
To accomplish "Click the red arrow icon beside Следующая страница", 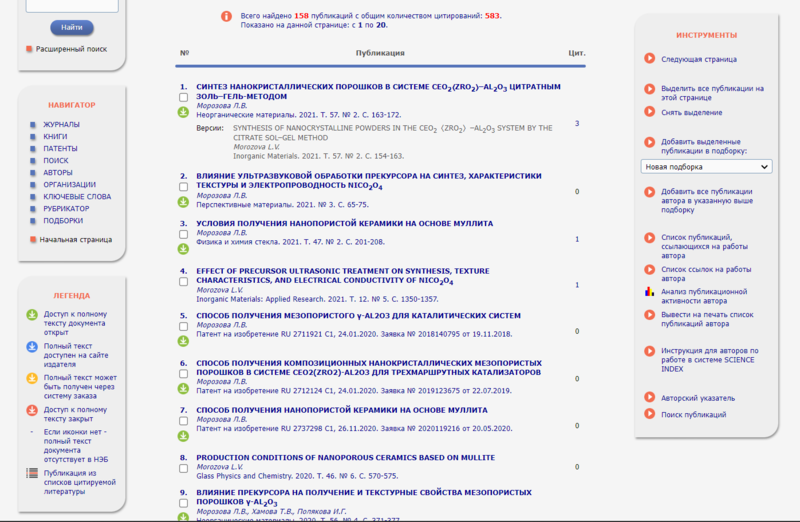I will (x=650, y=59).
